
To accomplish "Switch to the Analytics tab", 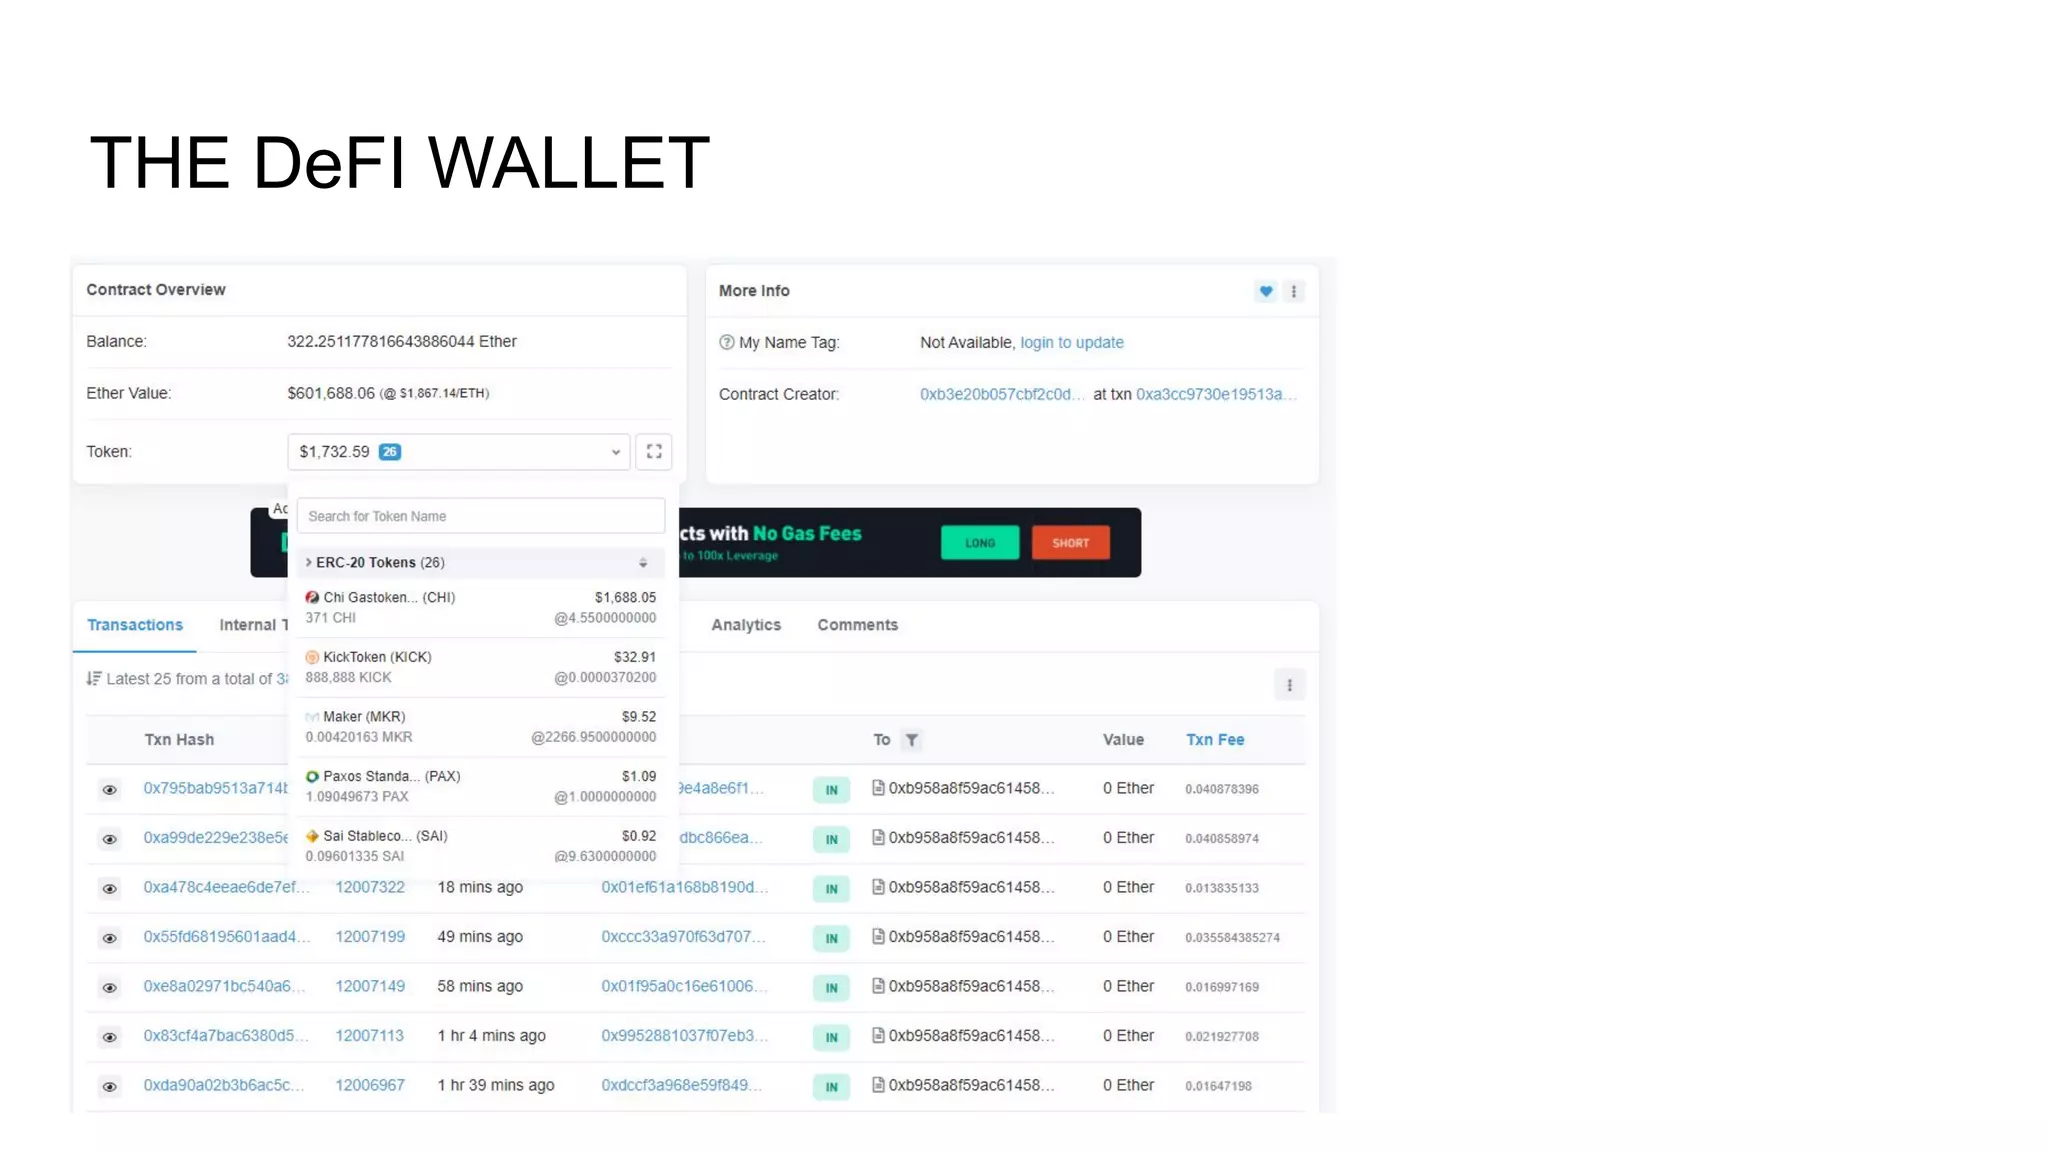I will [x=745, y=625].
